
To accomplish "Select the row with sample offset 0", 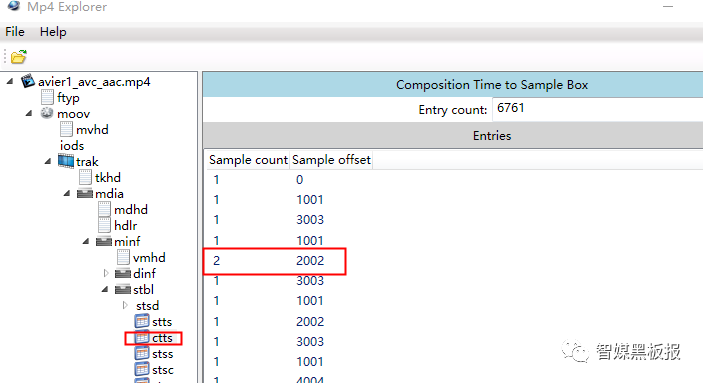I will (454, 179).
